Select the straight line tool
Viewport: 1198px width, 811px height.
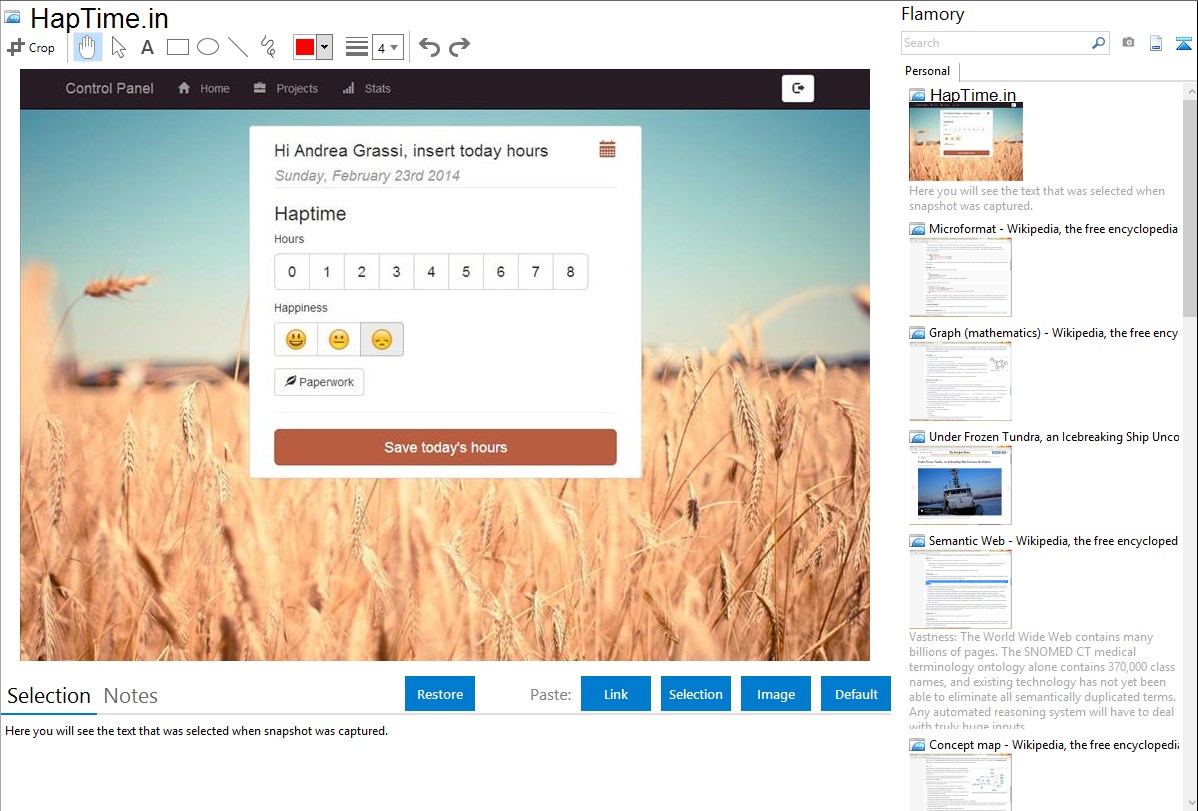tap(238, 47)
